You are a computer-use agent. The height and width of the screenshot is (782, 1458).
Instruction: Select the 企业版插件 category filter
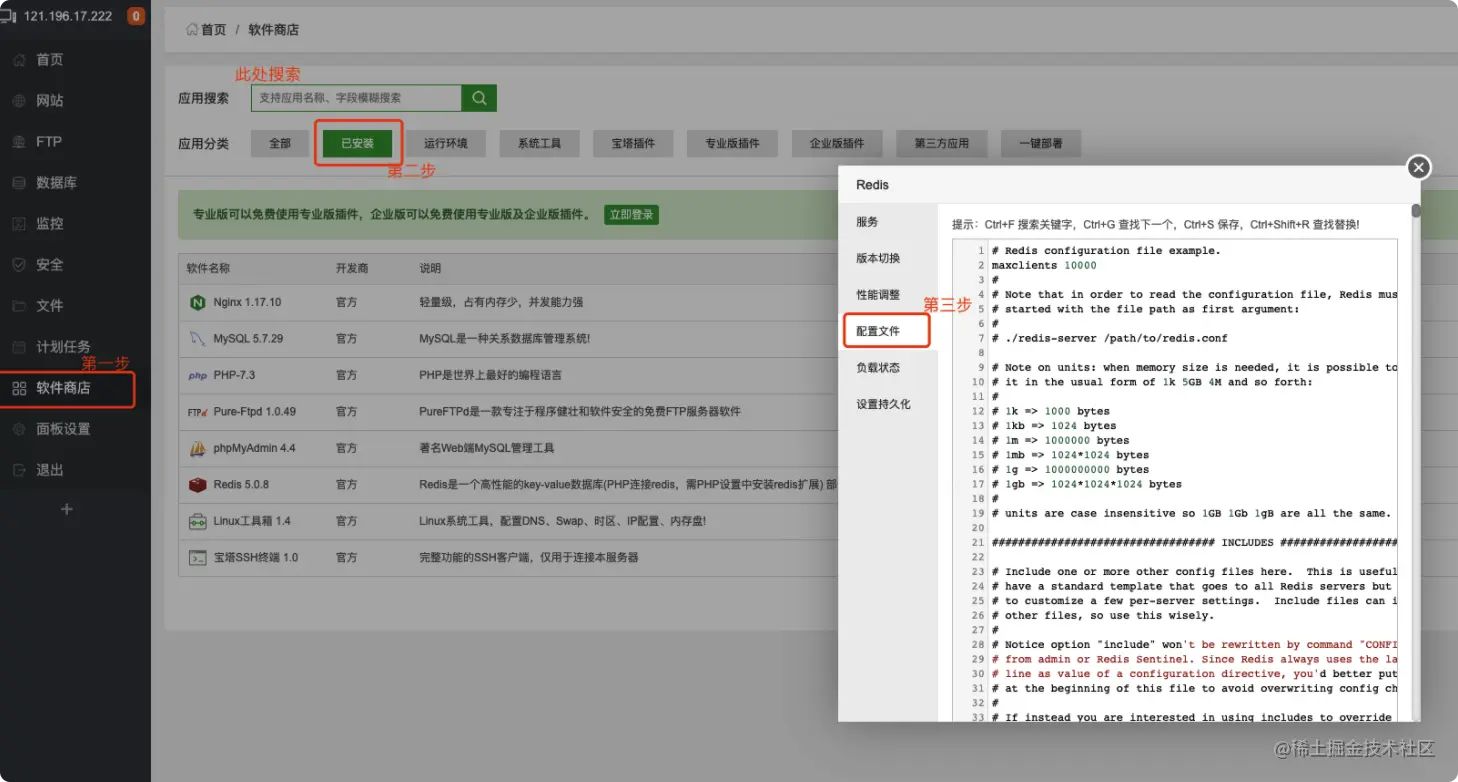coord(837,144)
